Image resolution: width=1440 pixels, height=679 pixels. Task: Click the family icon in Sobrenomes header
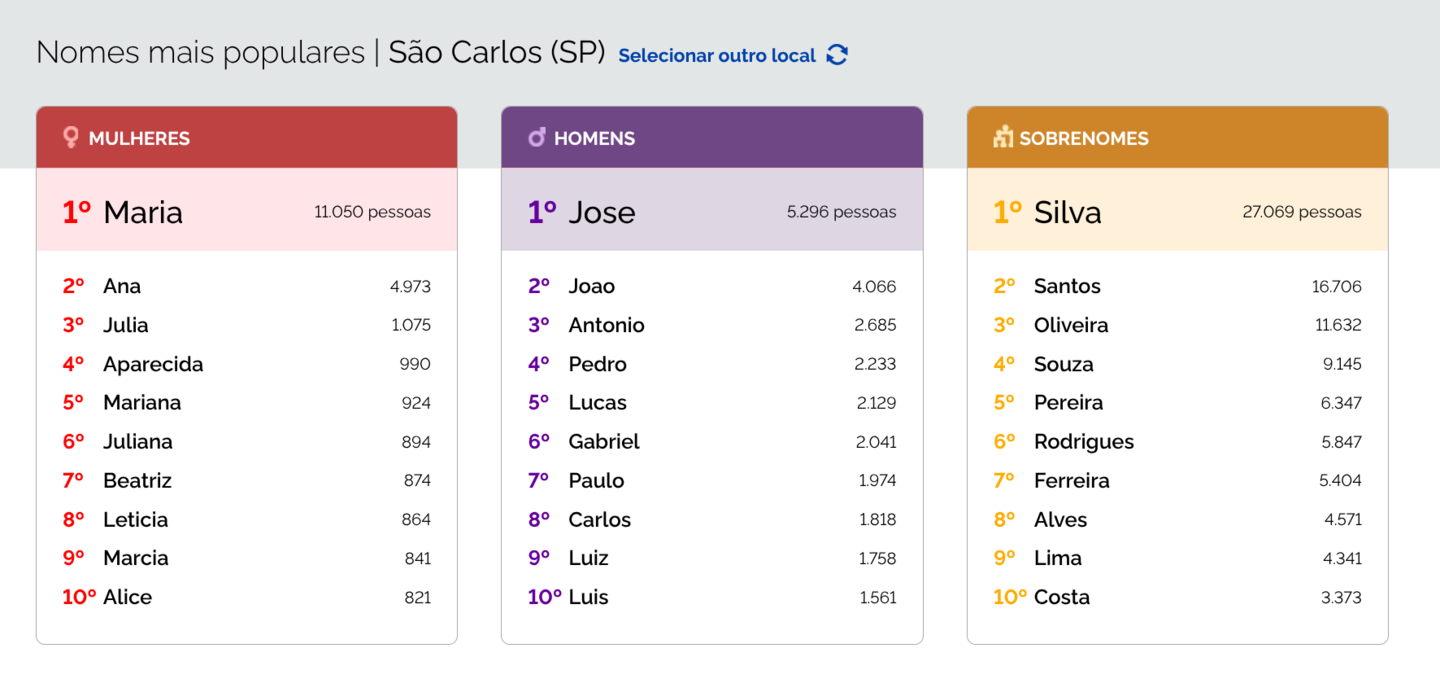(x=1003, y=137)
